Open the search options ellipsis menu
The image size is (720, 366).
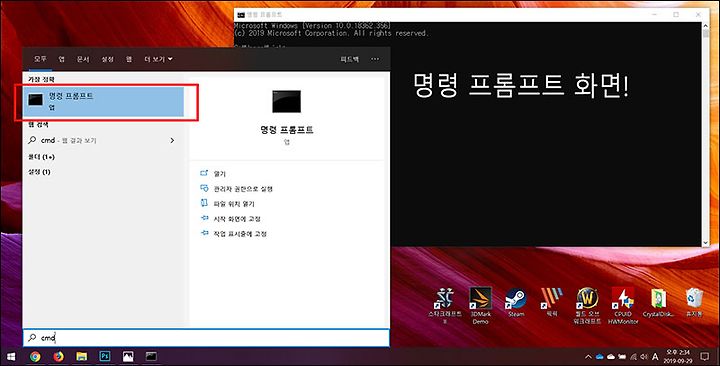point(375,59)
